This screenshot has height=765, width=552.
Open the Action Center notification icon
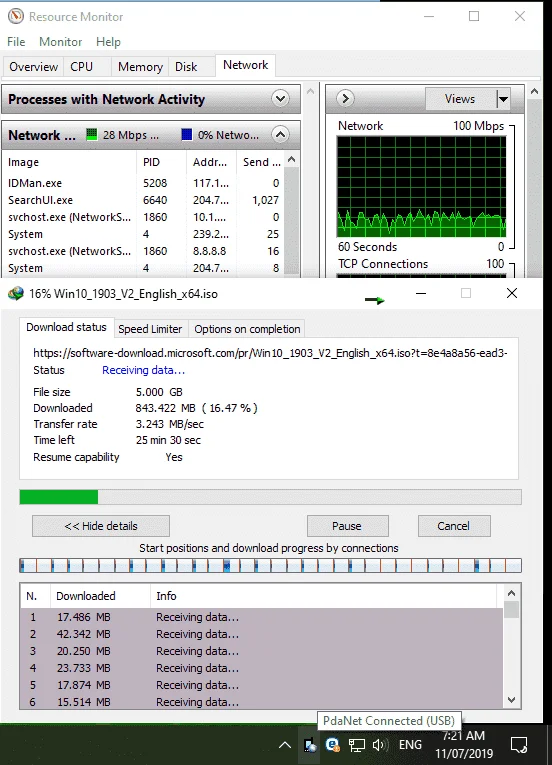[519, 745]
